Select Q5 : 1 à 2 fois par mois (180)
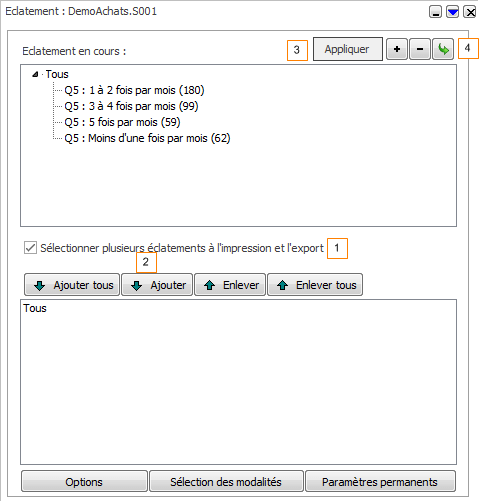Screen dimensions: 479x501 point(134,90)
